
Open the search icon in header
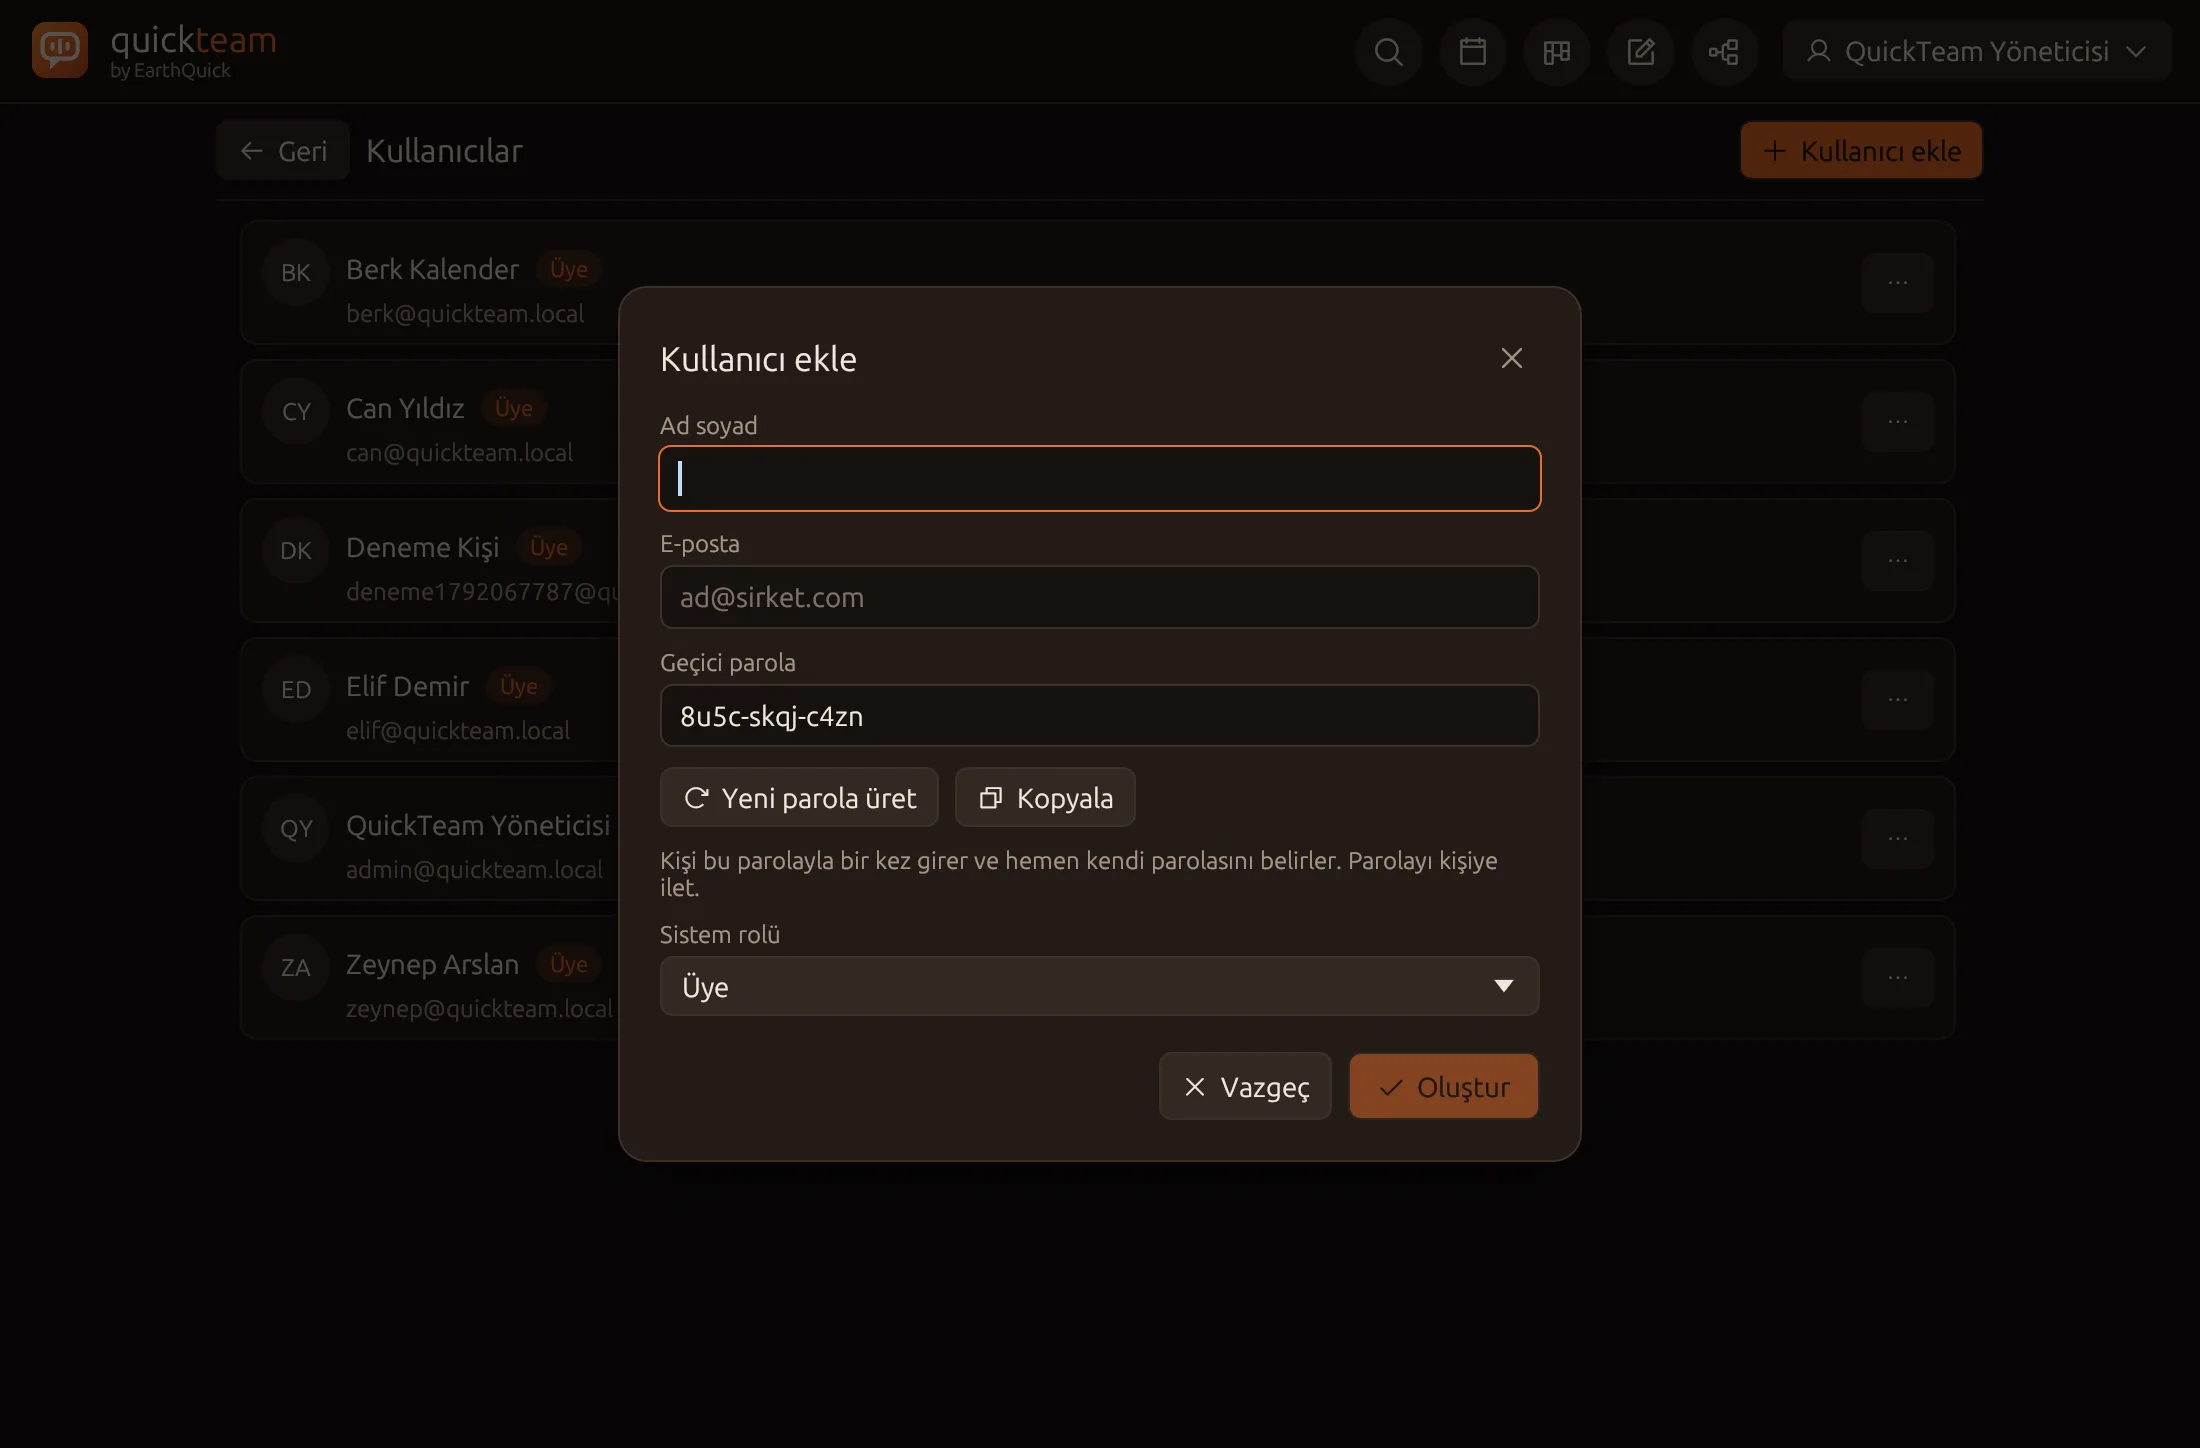point(1388,51)
